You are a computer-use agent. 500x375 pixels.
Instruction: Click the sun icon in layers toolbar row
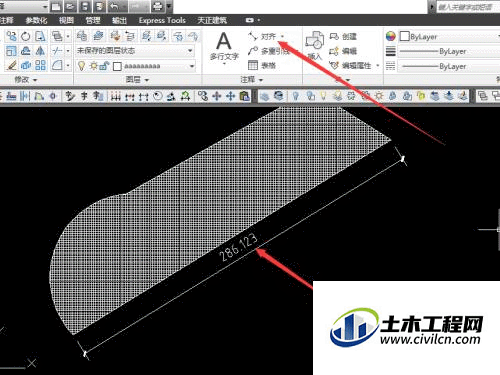pos(379,96)
